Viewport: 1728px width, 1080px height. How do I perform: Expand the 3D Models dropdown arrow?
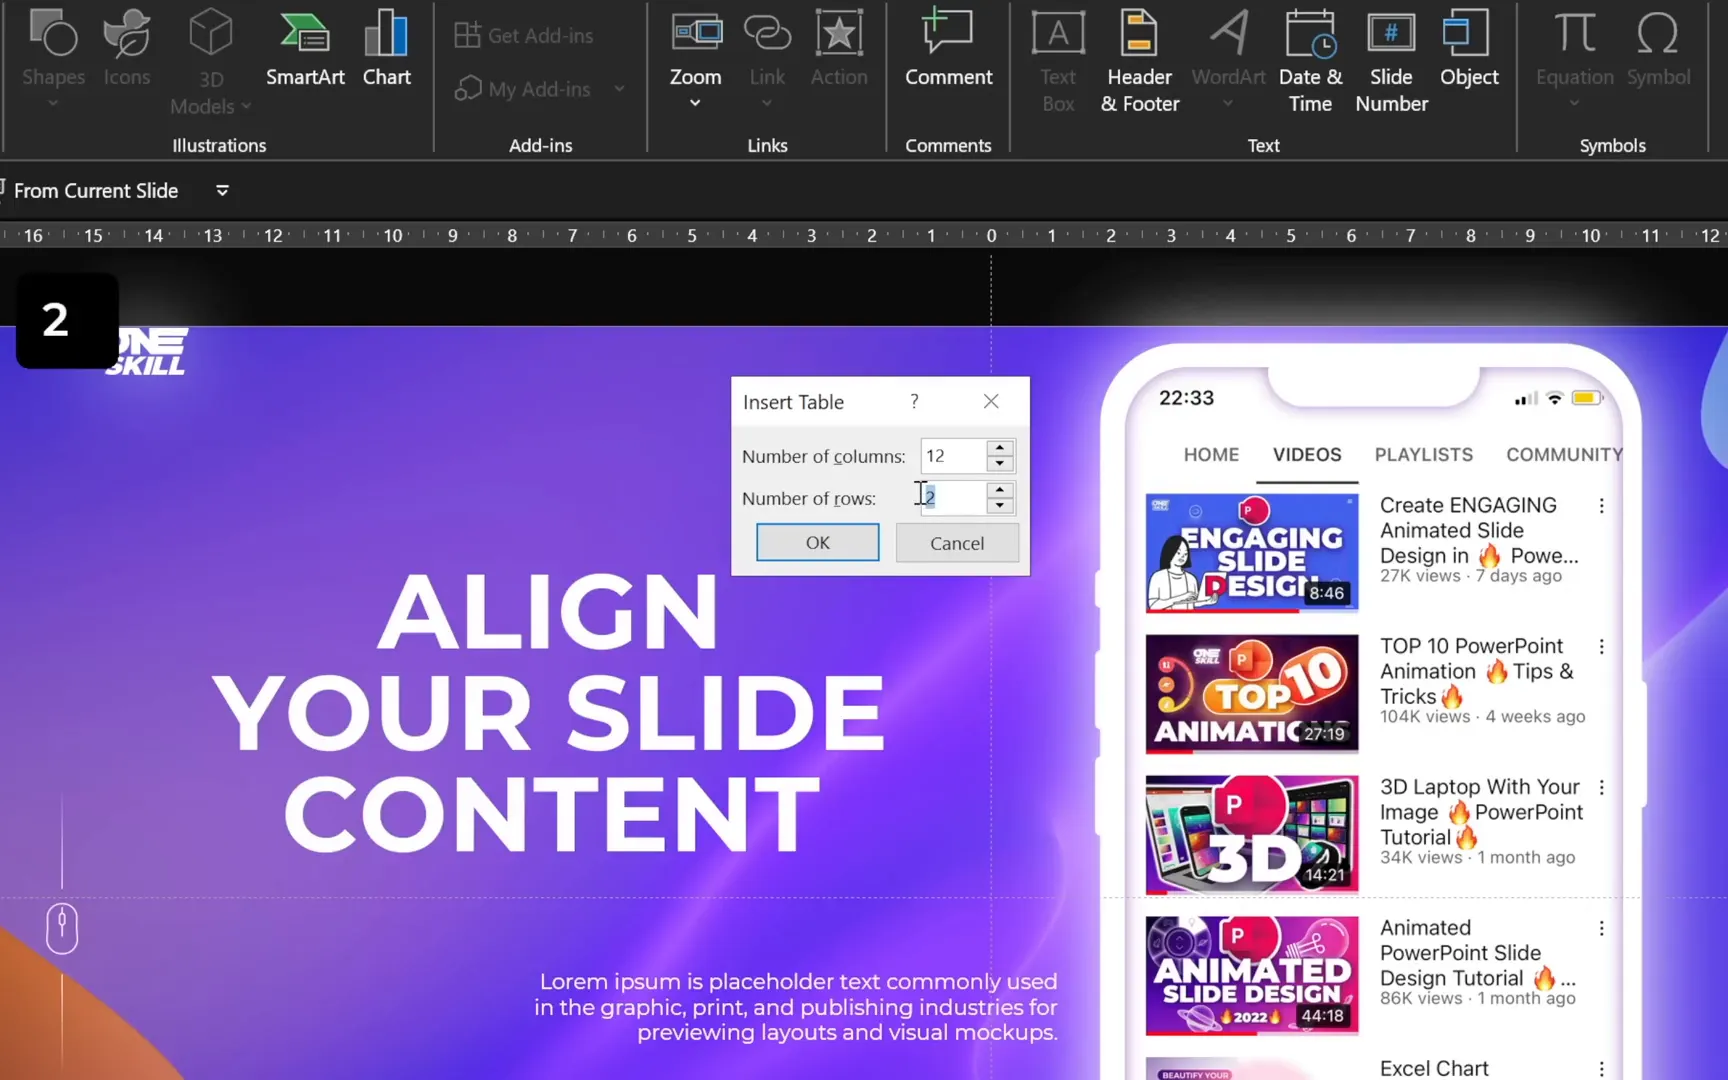click(x=246, y=106)
